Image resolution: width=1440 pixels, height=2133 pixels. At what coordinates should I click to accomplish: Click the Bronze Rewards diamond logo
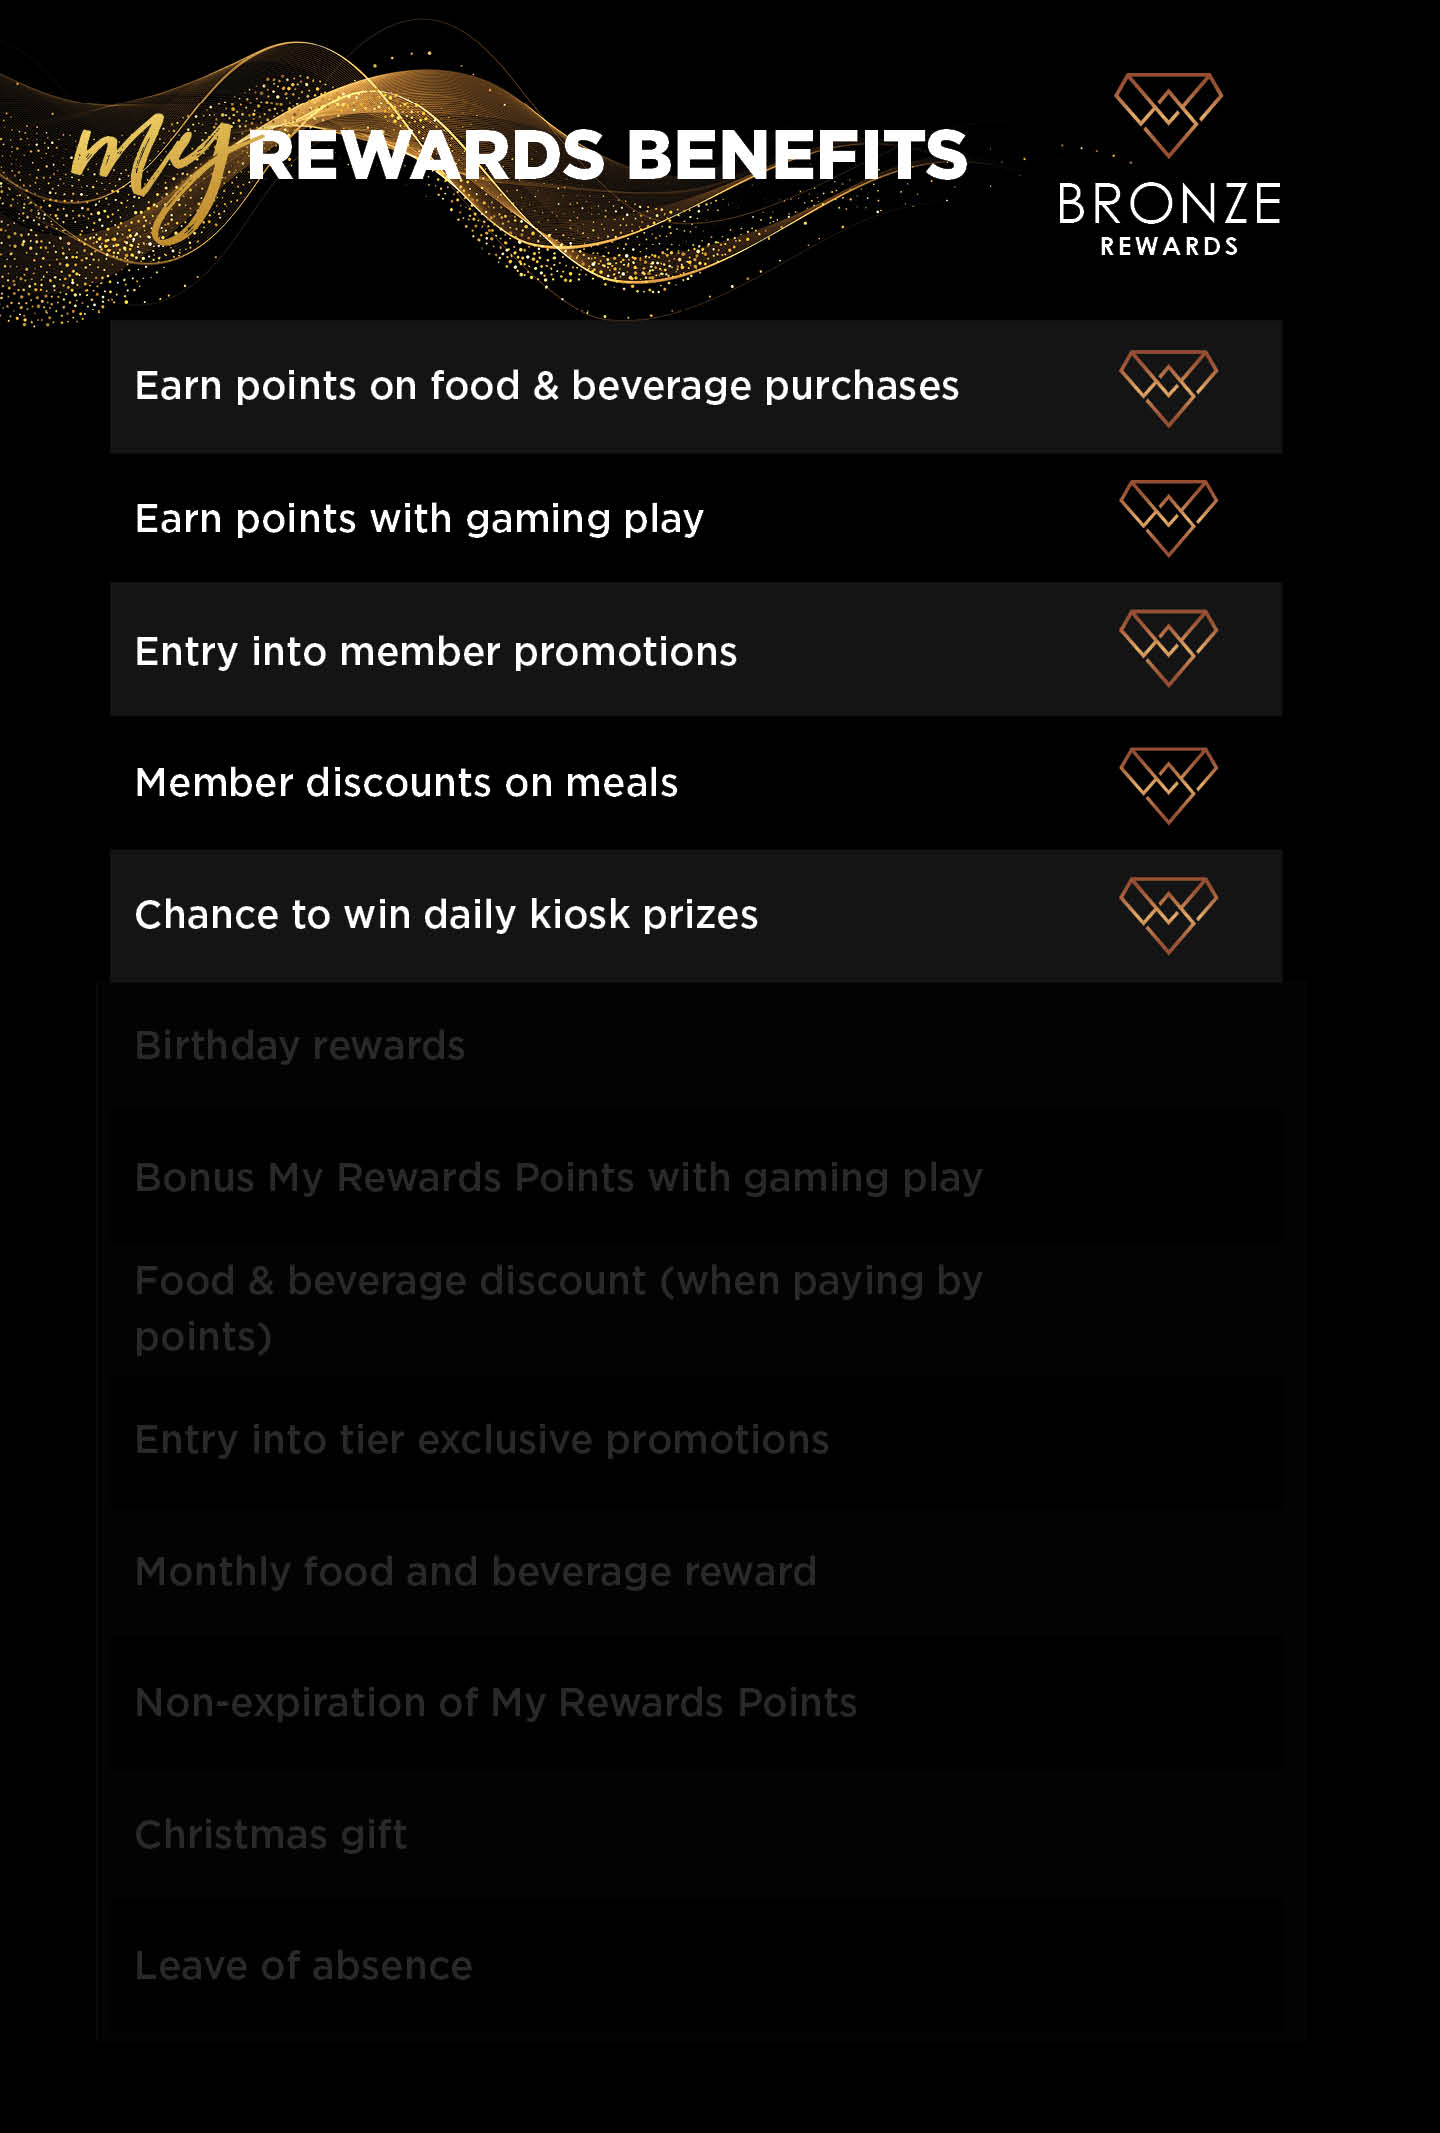tap(1168, 115)
